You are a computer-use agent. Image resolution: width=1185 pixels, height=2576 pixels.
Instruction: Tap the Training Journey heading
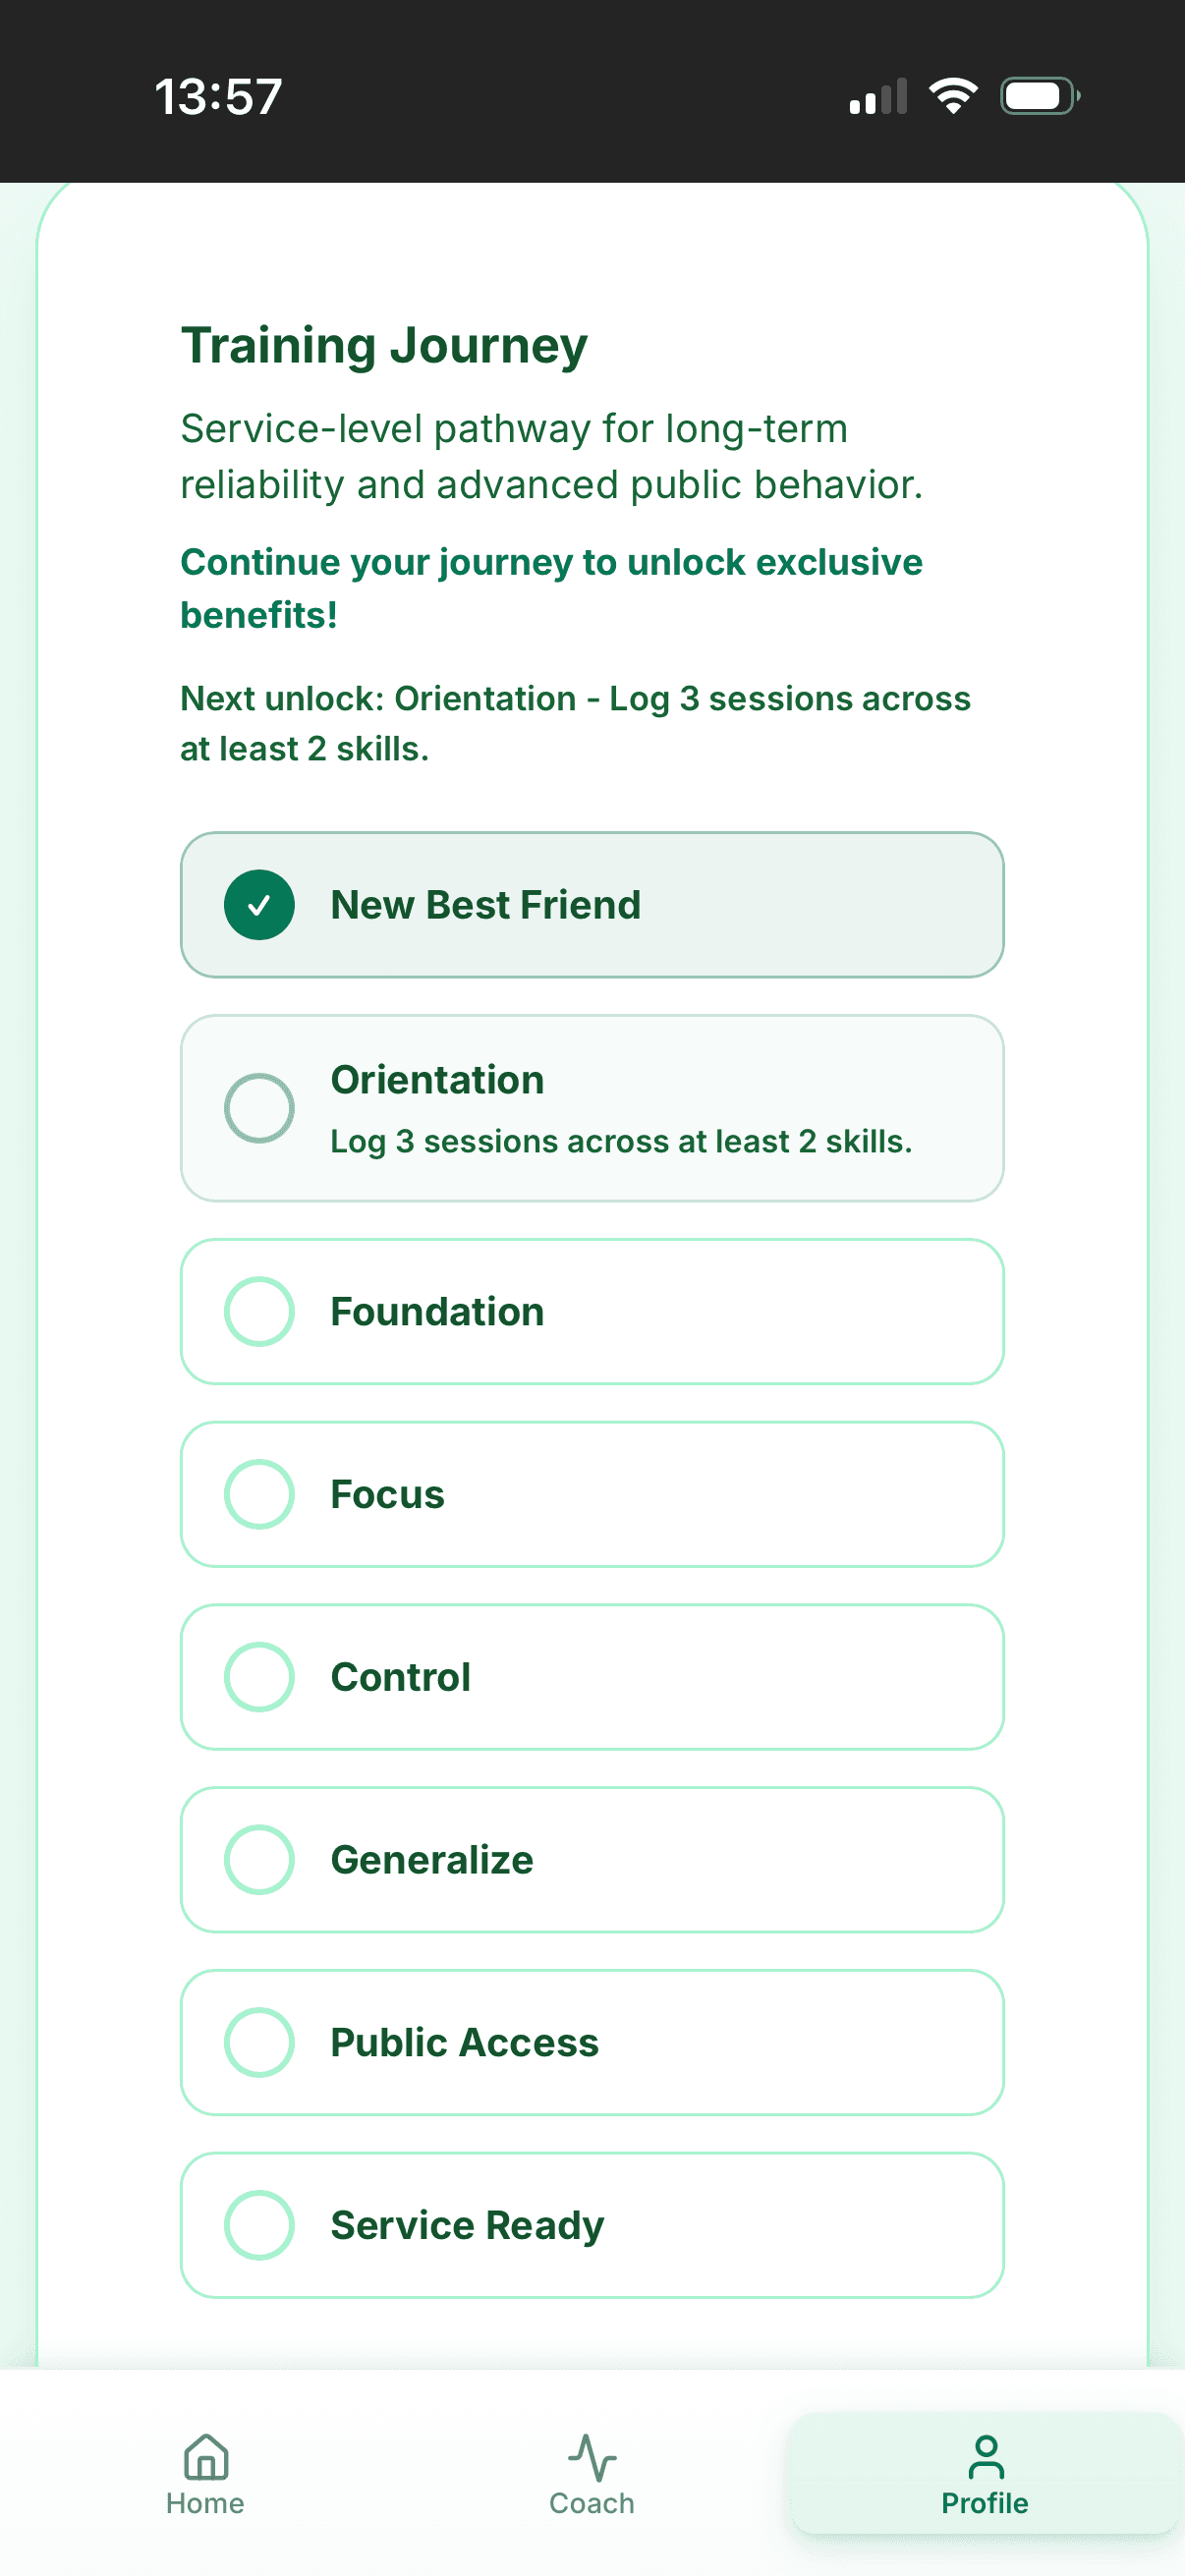tap(384, 346)
